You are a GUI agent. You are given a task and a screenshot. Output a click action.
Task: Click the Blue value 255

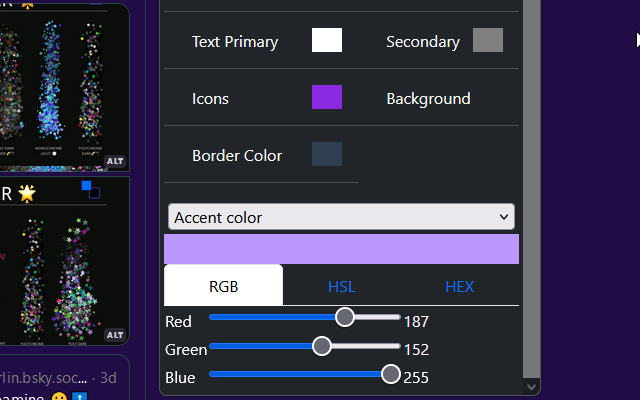pyautogui.click(x=416, y=378)
